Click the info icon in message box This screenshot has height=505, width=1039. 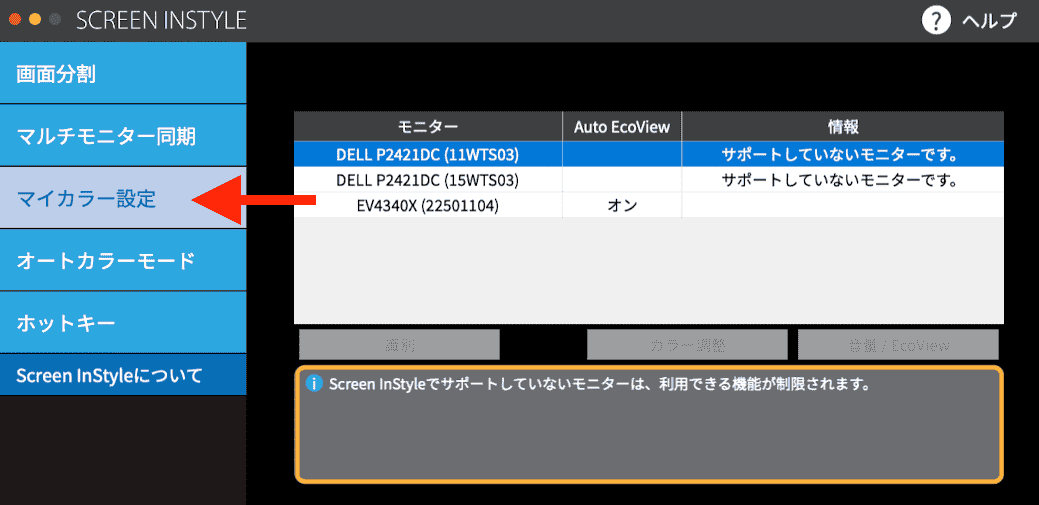click(314, 384)
